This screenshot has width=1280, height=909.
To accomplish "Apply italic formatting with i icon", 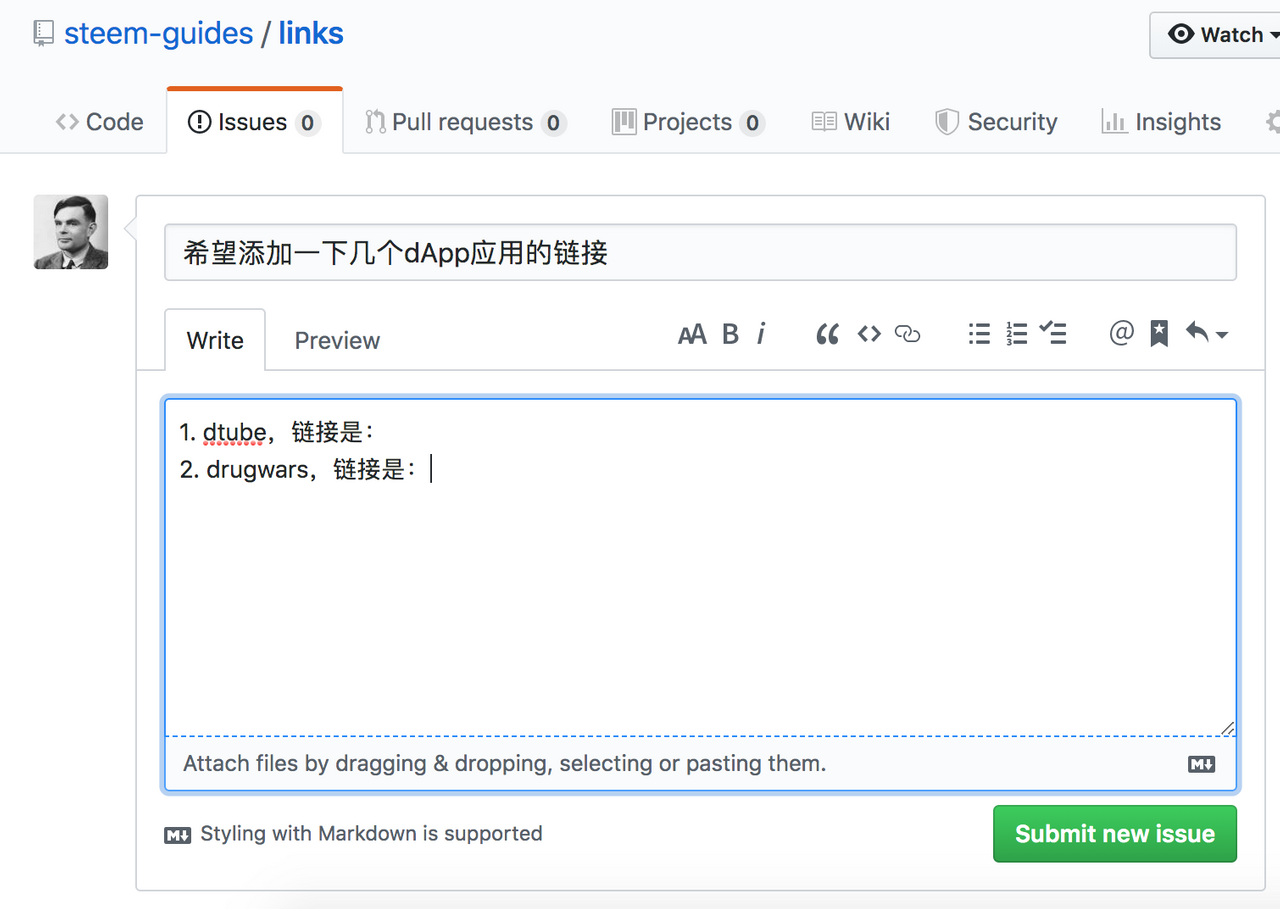I will 761,334.
